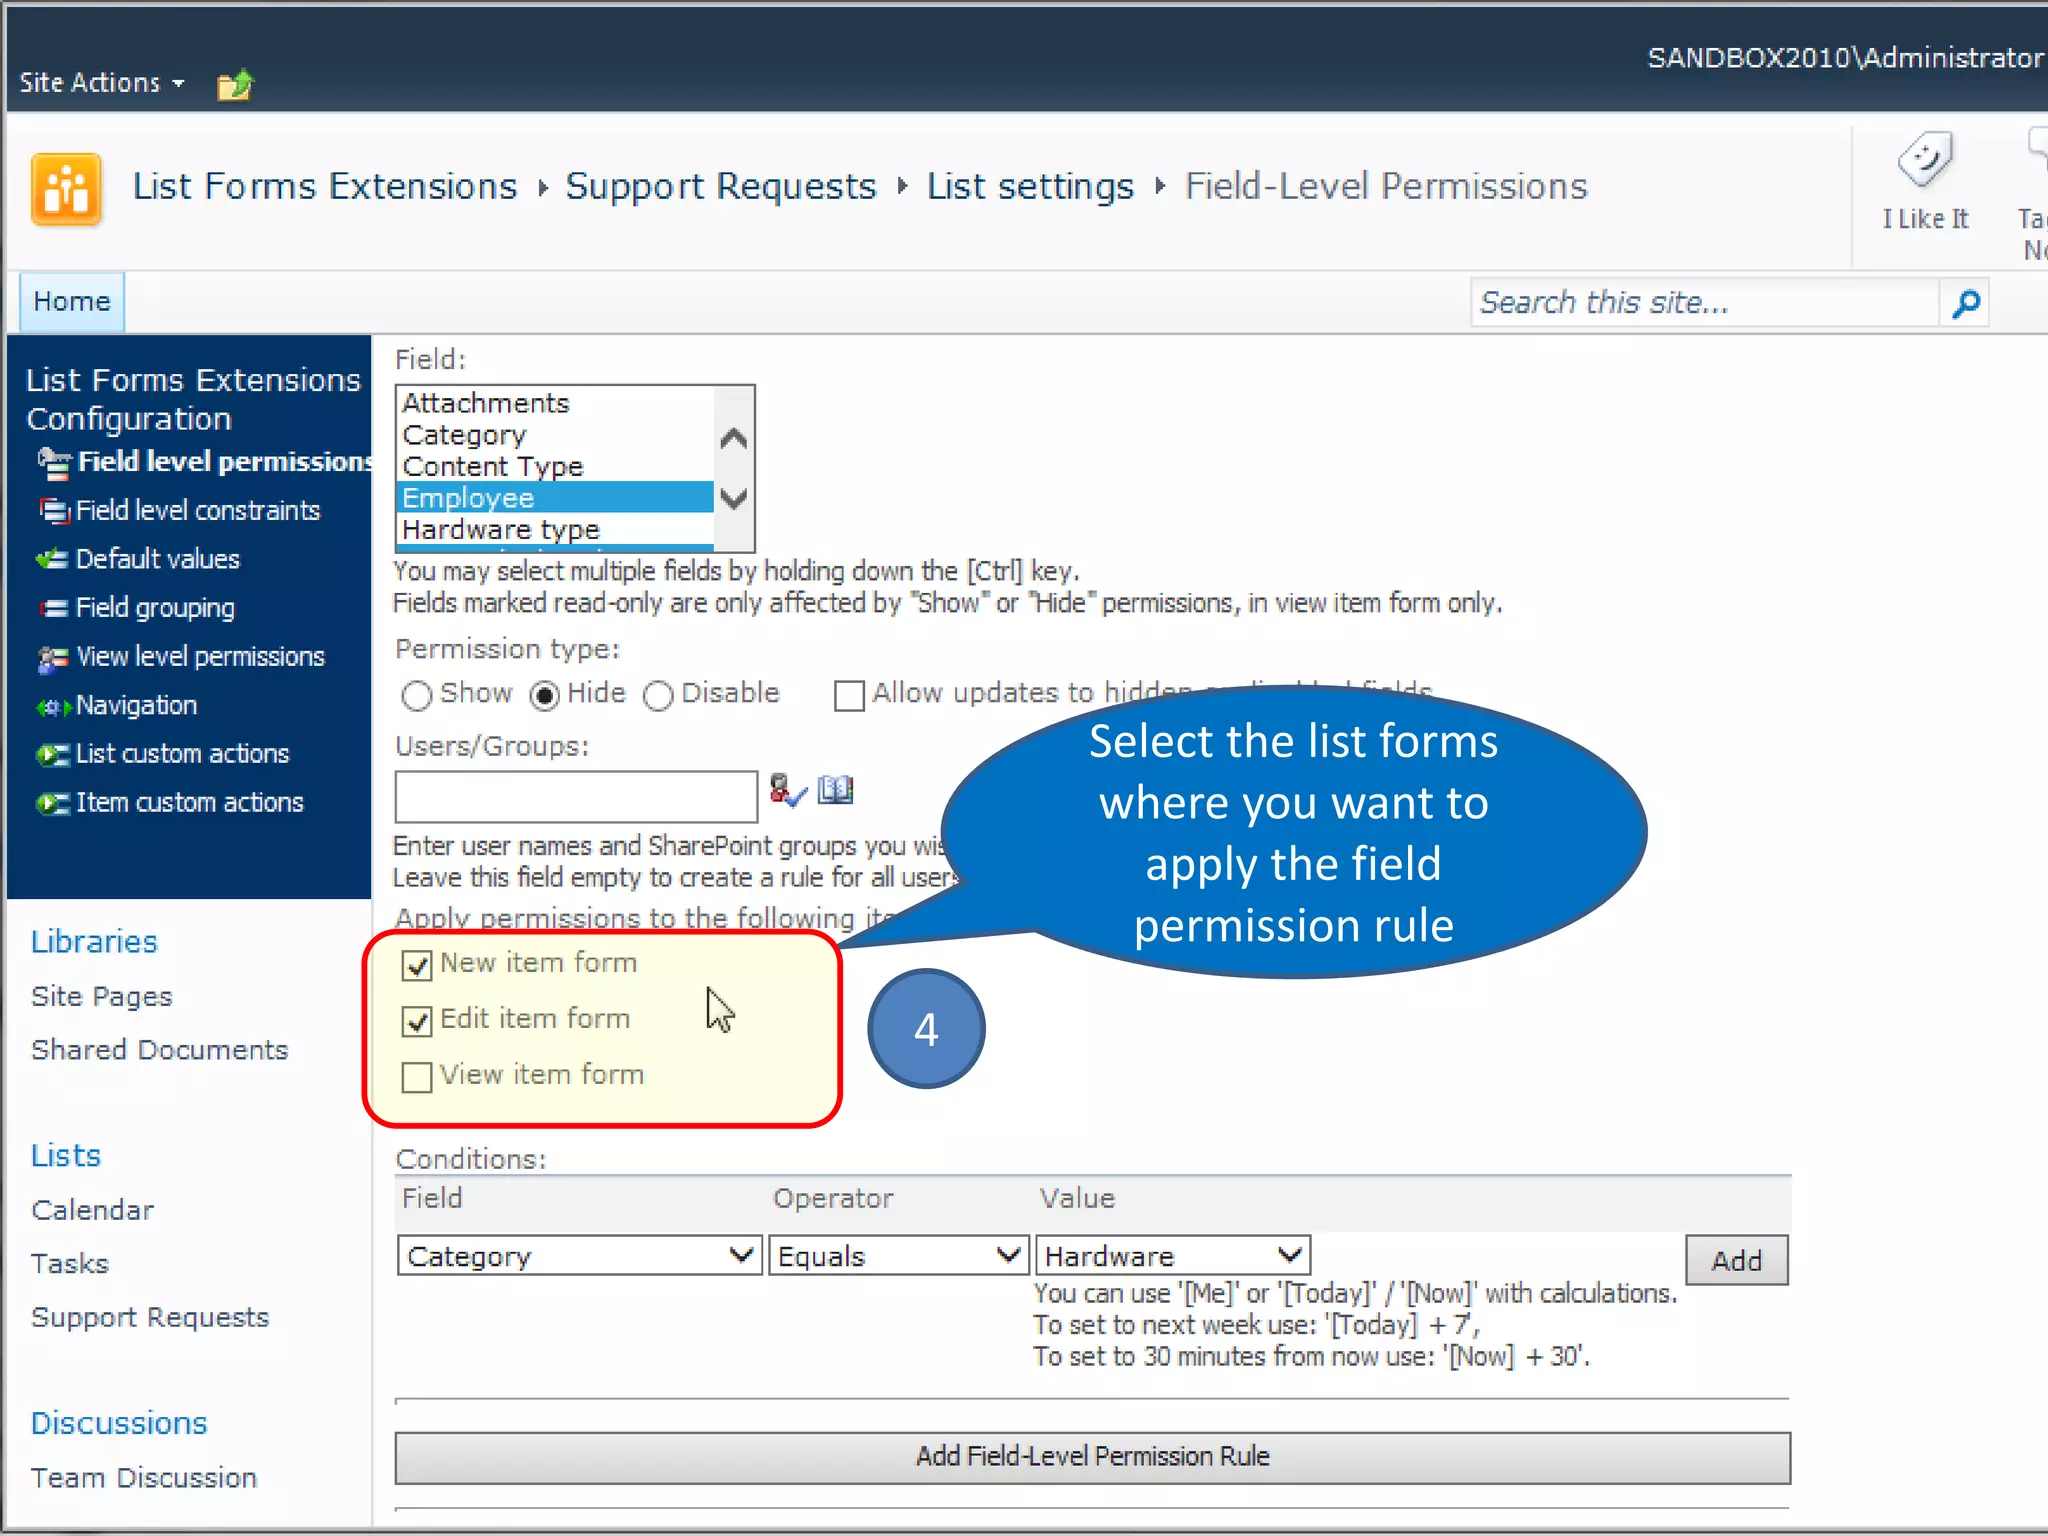Open Default values configuration
The width and height of the screenshot is (2048, 1536).
(x=158, y=559)
